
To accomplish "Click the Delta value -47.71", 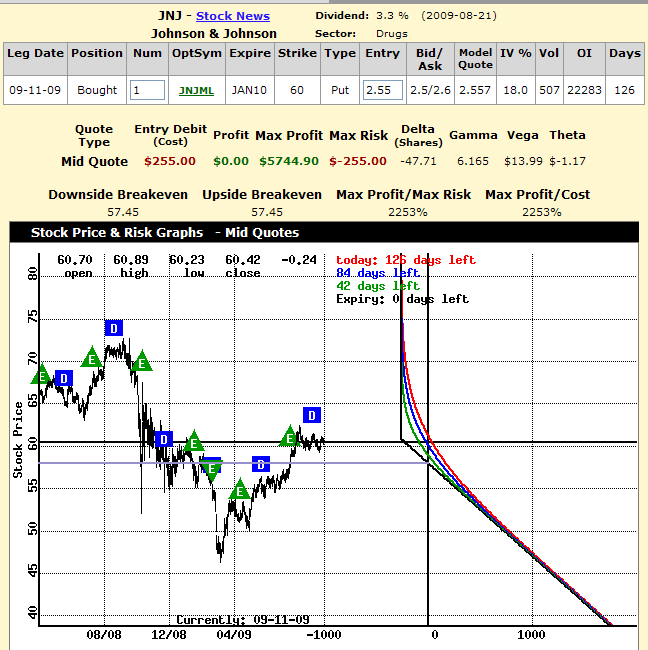I will [x=418, y=161].
